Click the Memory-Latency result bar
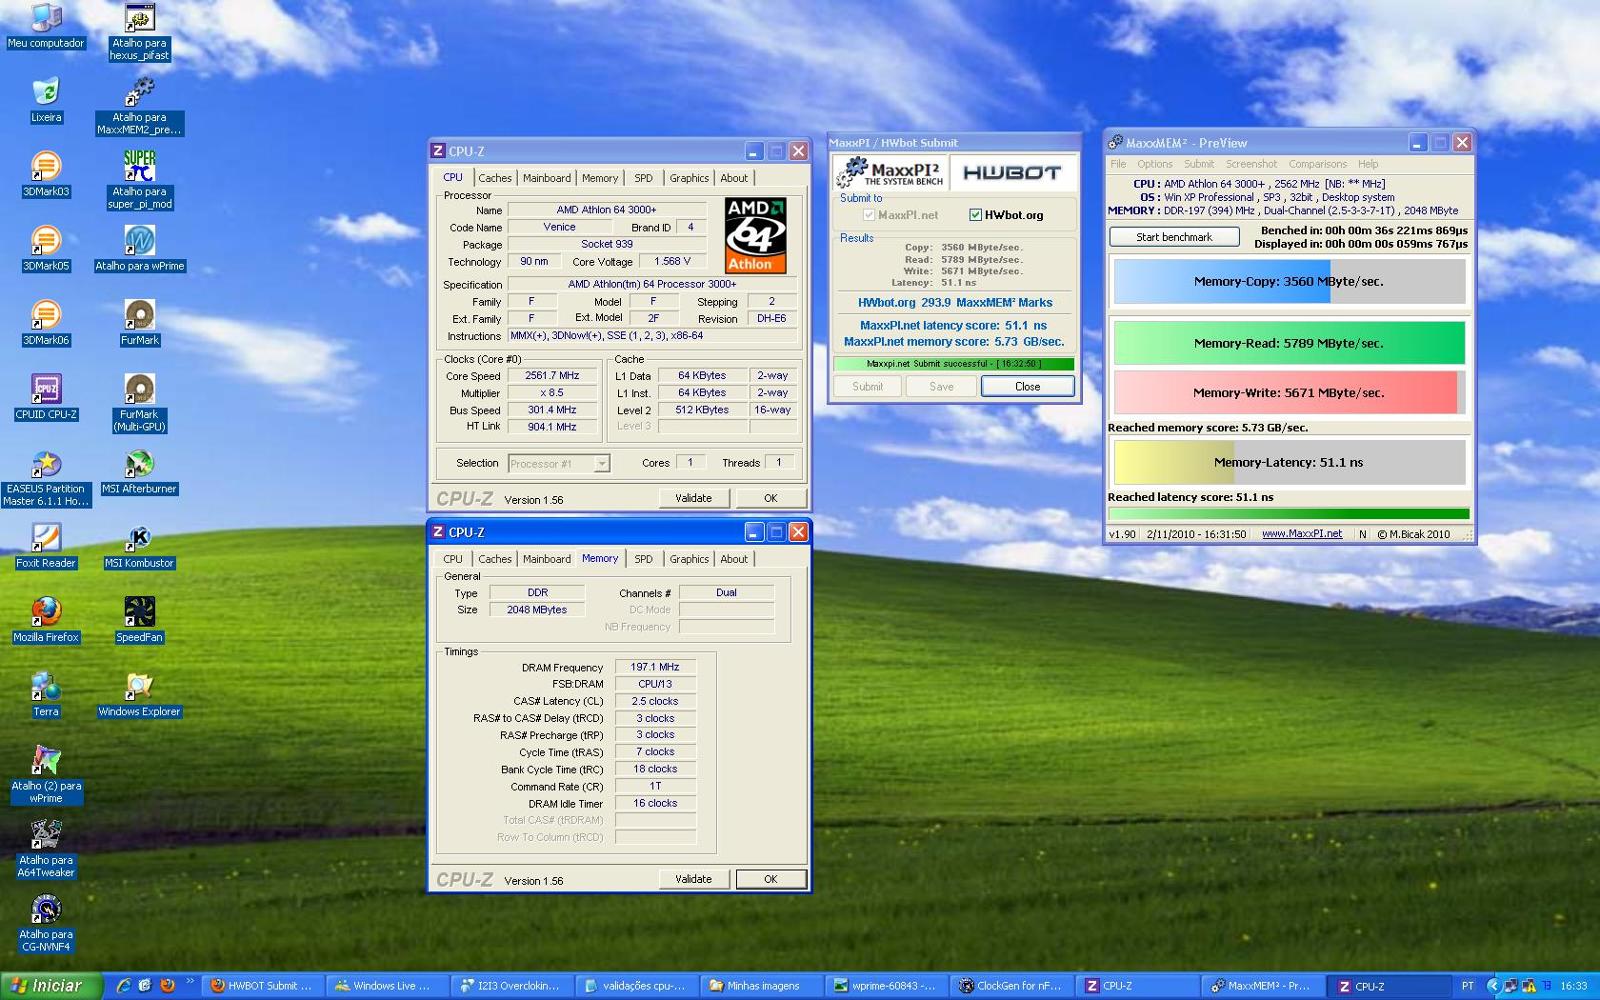The image size is (1600, 1000). pos(1289,462)
